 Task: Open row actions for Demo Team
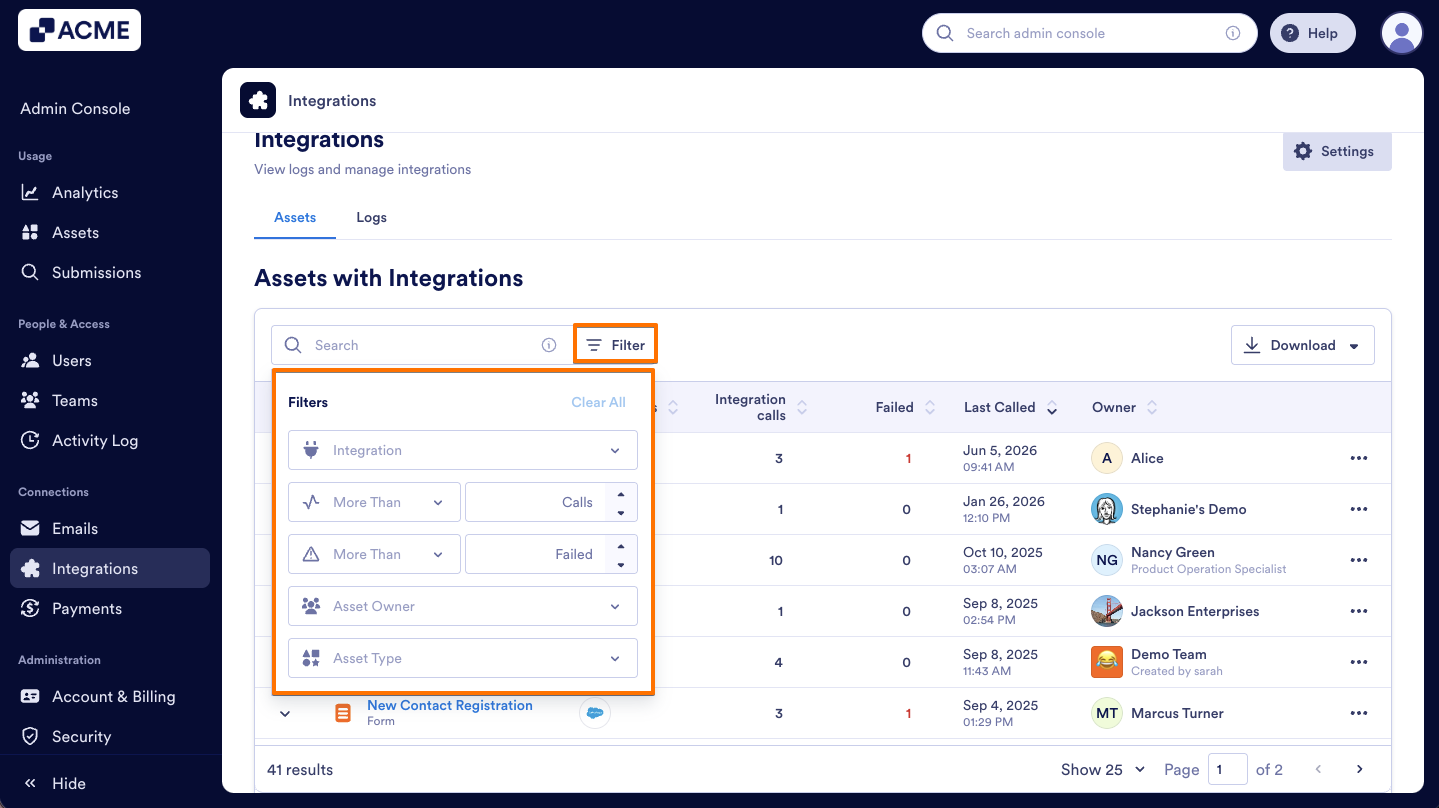[1358, 662]
